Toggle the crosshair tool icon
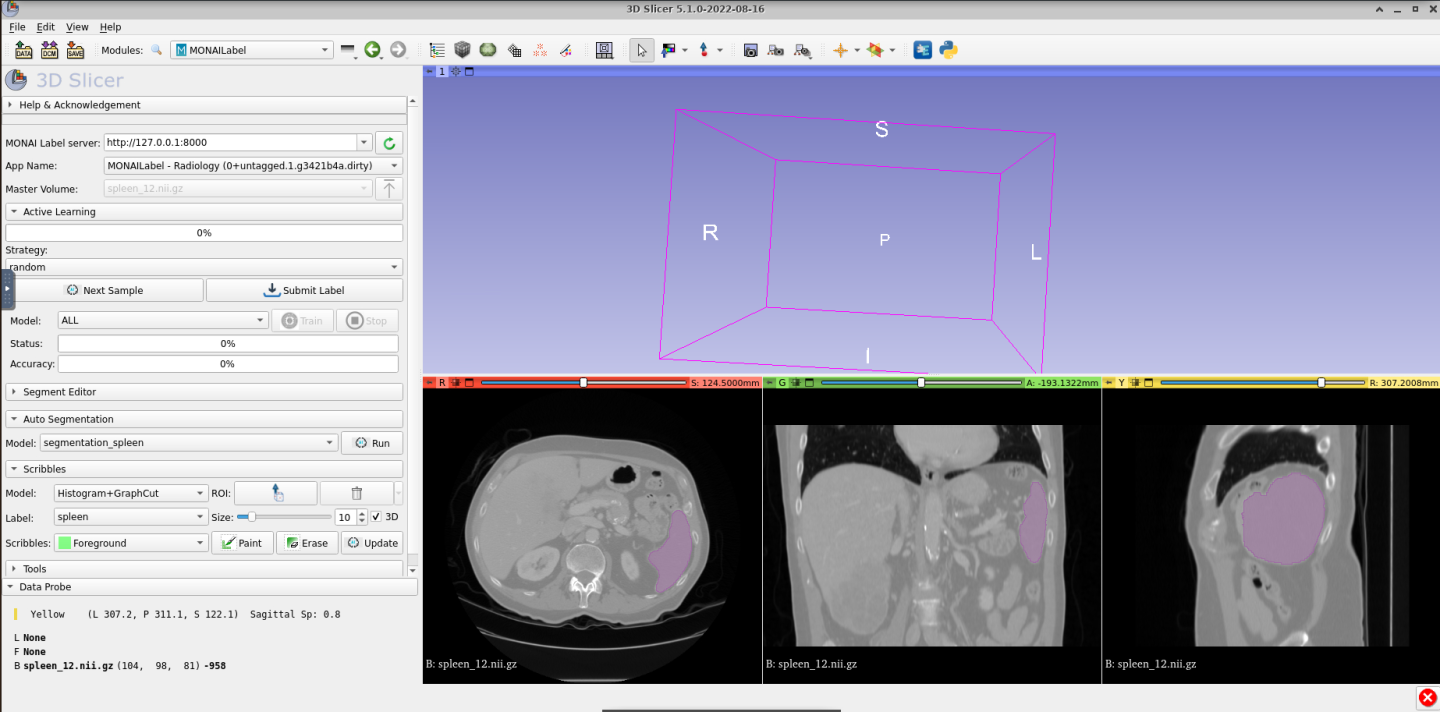This screenshot has width=1440, height=712. point(840,50)
